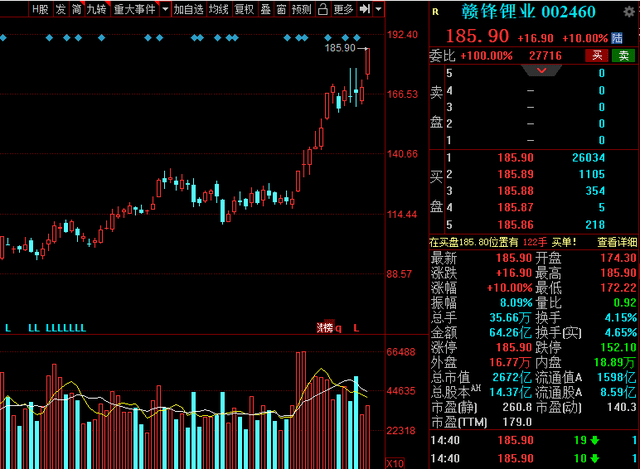
Task: Open the 更多 menu in toolbar
Action: coord(343,9)
